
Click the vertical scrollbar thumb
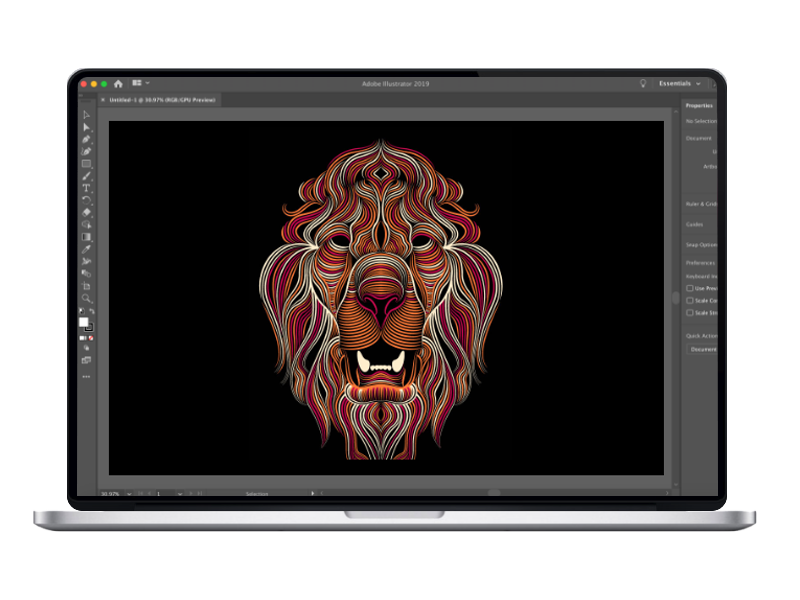pos(676,298)
